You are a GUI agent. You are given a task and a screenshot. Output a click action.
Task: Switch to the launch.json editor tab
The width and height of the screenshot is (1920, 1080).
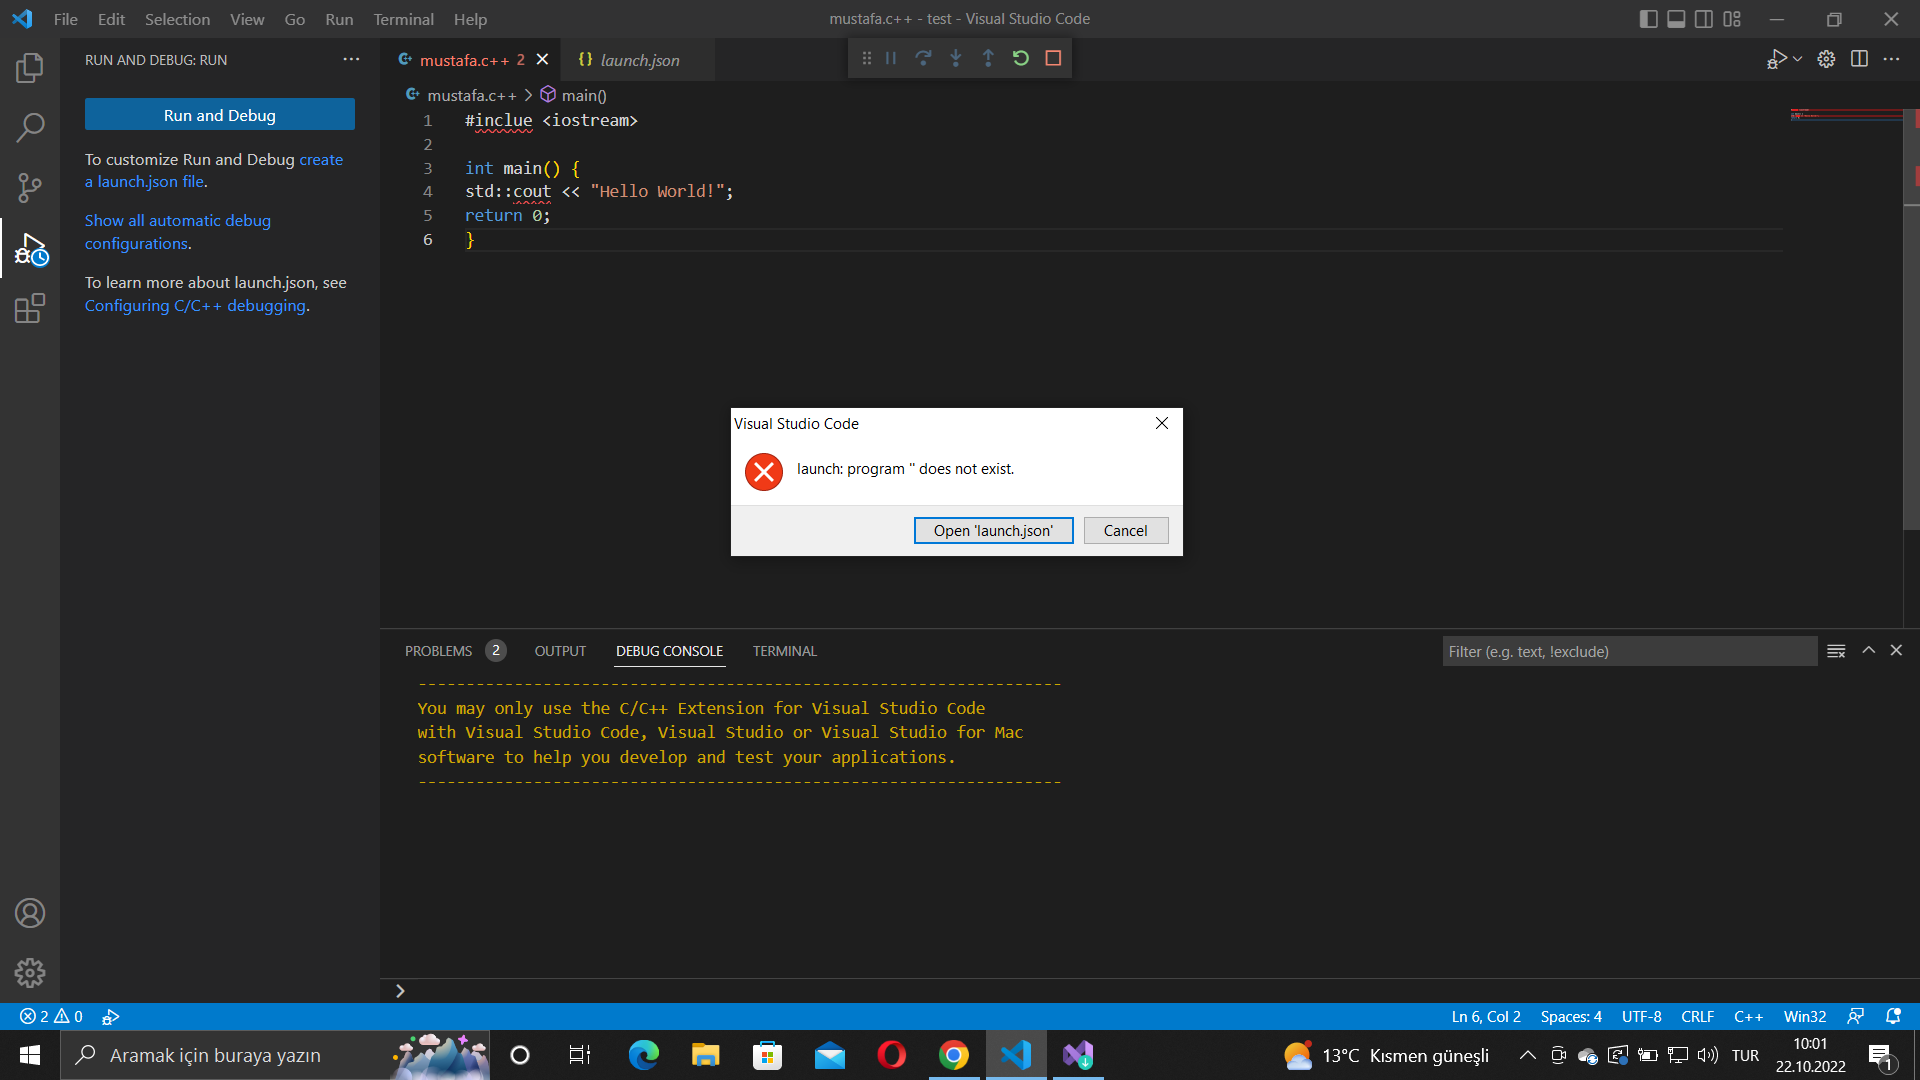[x=640, y=60]
